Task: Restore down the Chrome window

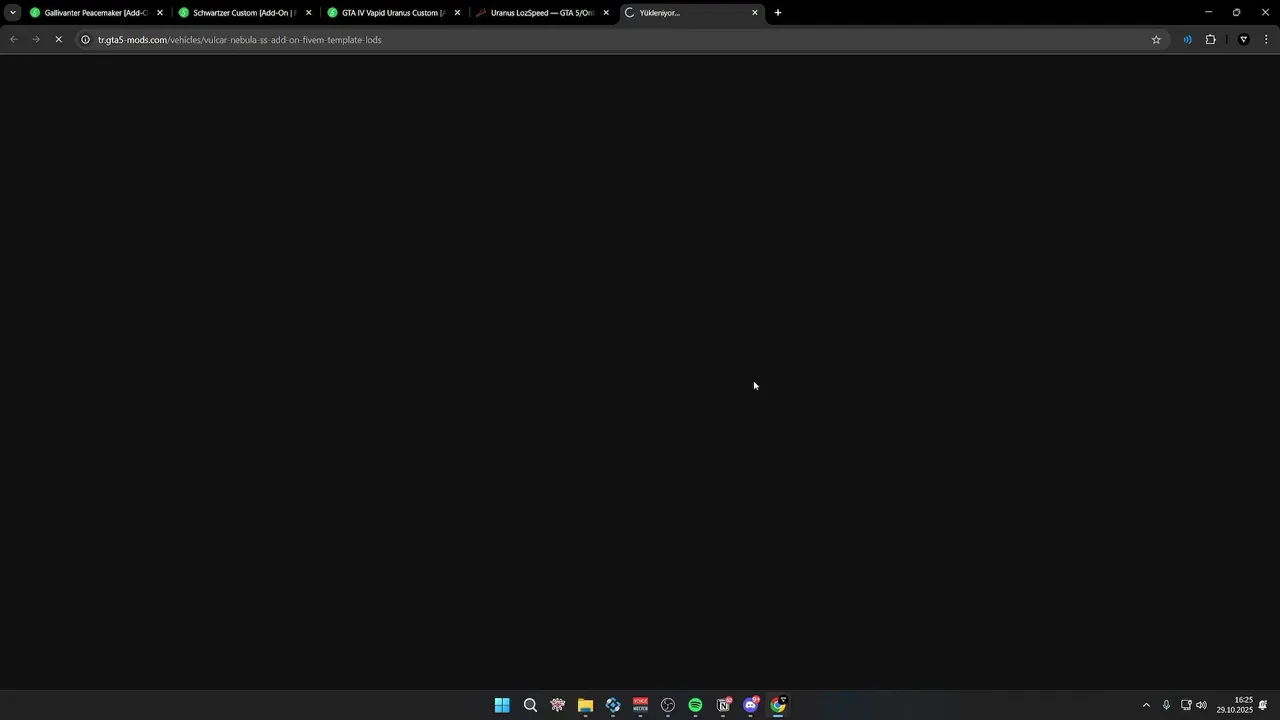Action: pyautogui.click(x=1236, y=12)
